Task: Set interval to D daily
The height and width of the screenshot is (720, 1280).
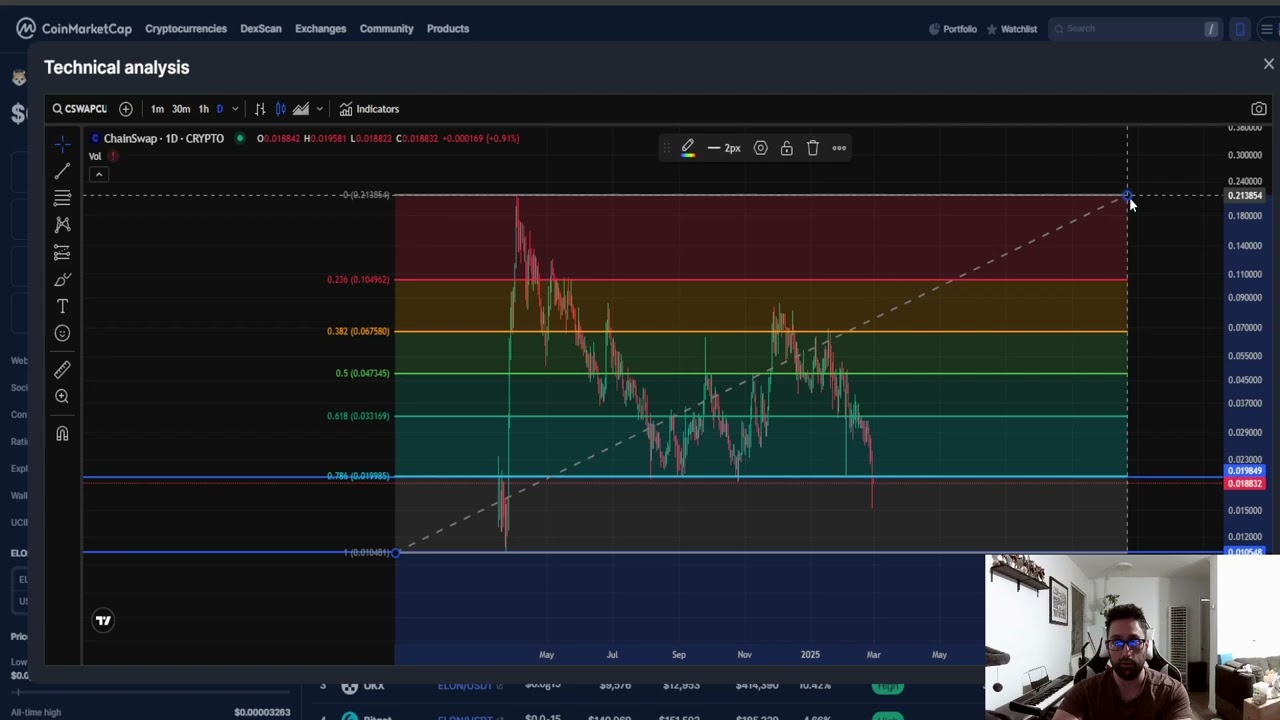Action: 220,109
